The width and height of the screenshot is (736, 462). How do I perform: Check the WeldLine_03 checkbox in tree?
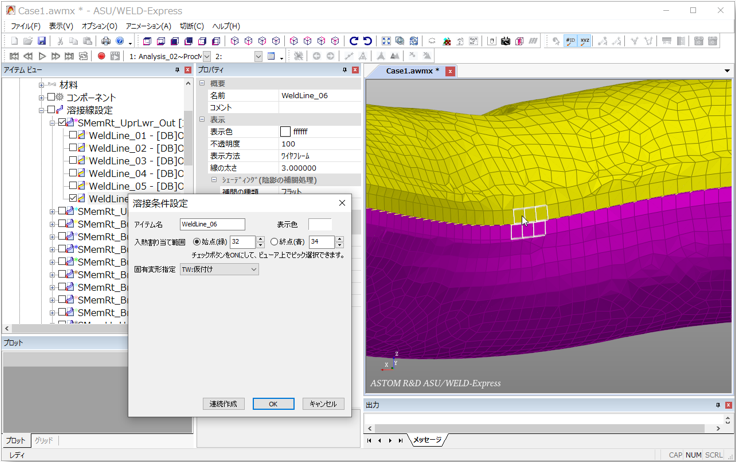pos(73,160)
